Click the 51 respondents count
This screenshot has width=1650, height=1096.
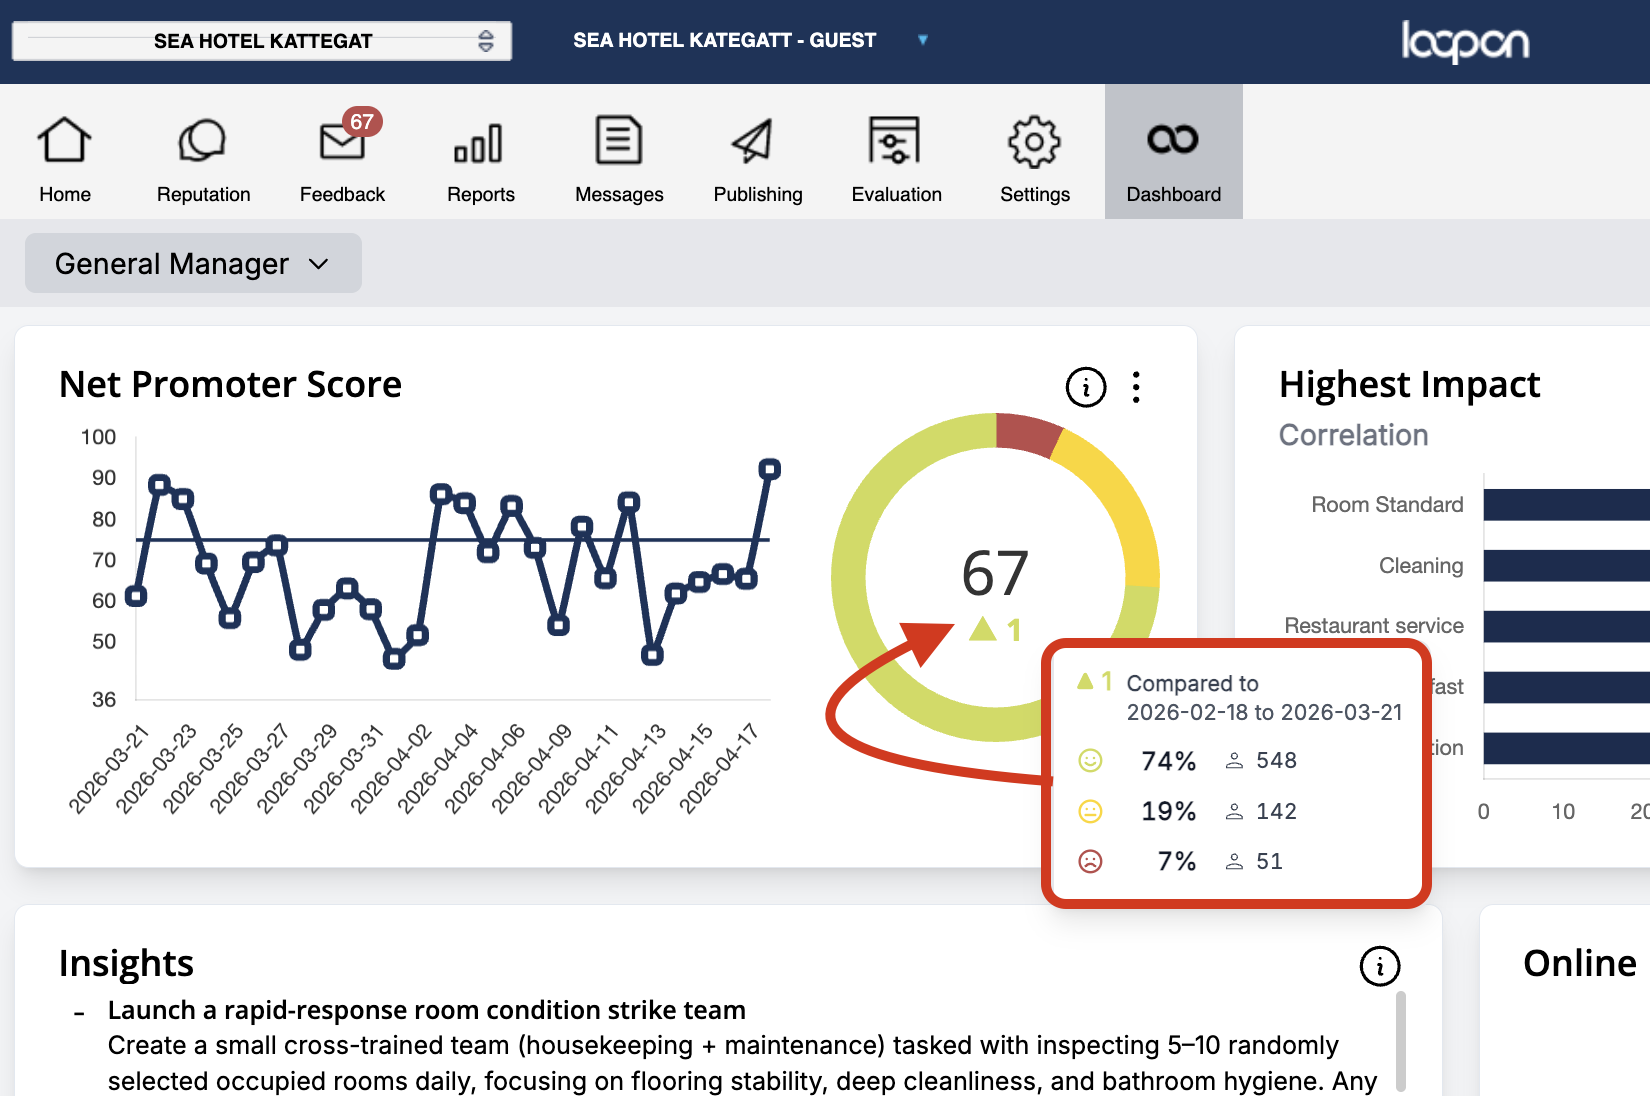[x=1269, y=861]
